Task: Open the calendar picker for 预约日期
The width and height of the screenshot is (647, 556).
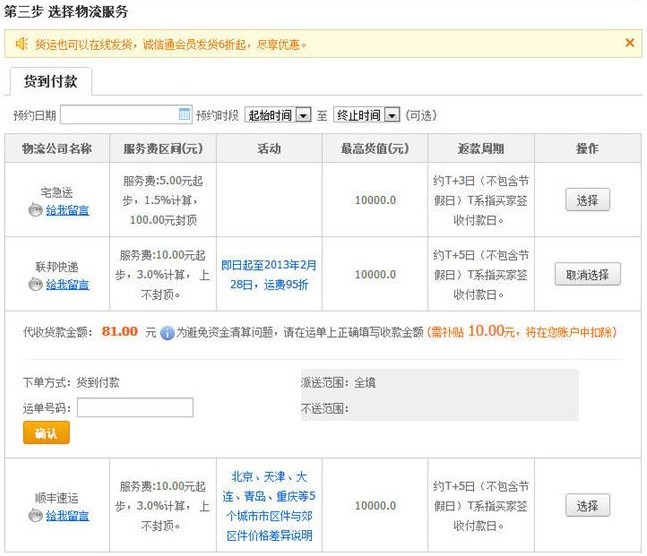Action: (x=184, y=114)
